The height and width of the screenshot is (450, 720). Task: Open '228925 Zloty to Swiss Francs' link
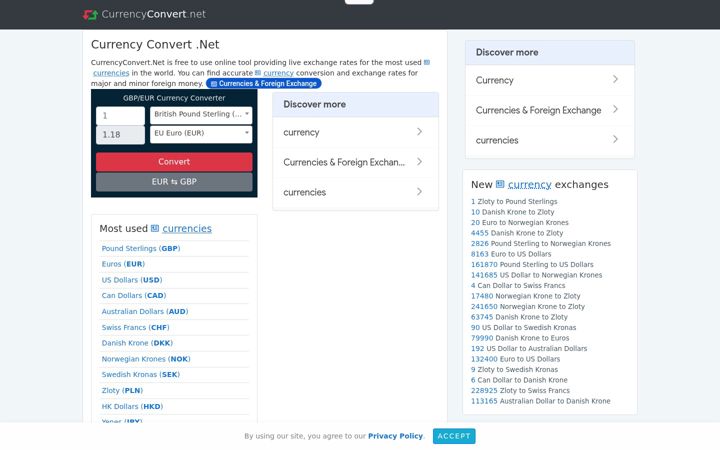coord(520,391)
